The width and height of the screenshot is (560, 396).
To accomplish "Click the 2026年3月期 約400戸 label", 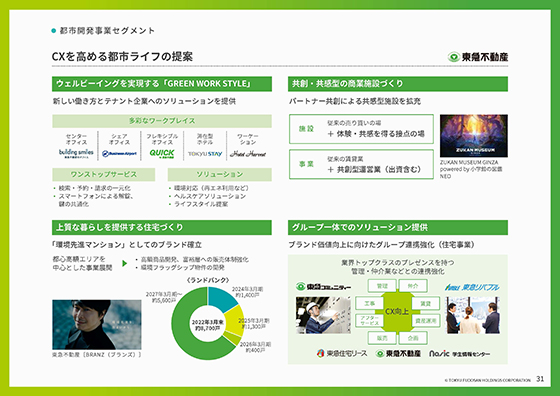I will pyautogui.click(x=255, y=347).
